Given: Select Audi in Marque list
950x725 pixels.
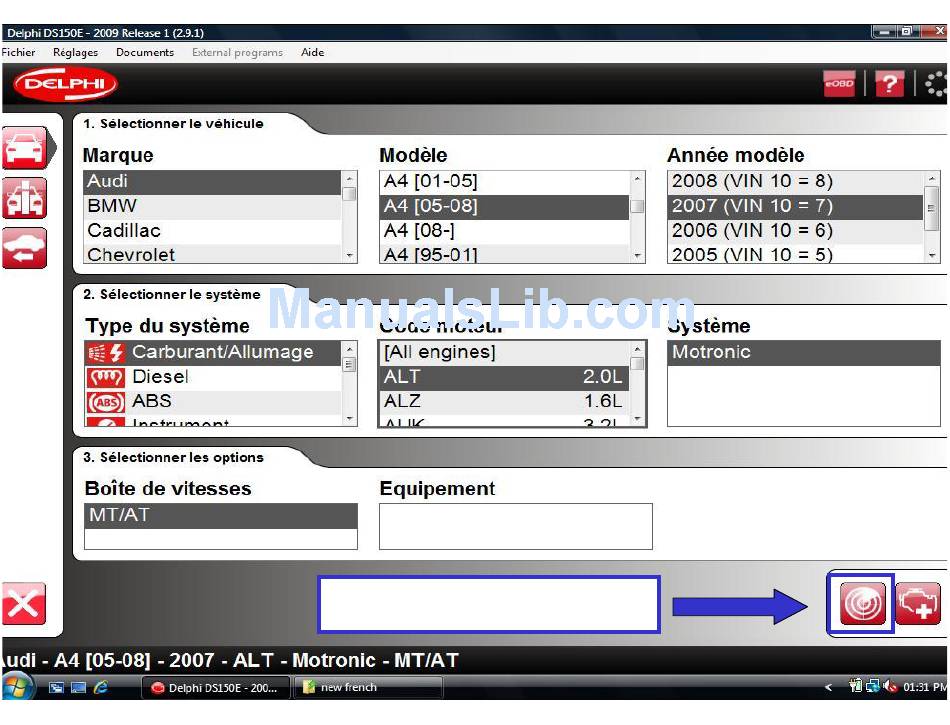Looking at the screenshot, I should (212, 181).
